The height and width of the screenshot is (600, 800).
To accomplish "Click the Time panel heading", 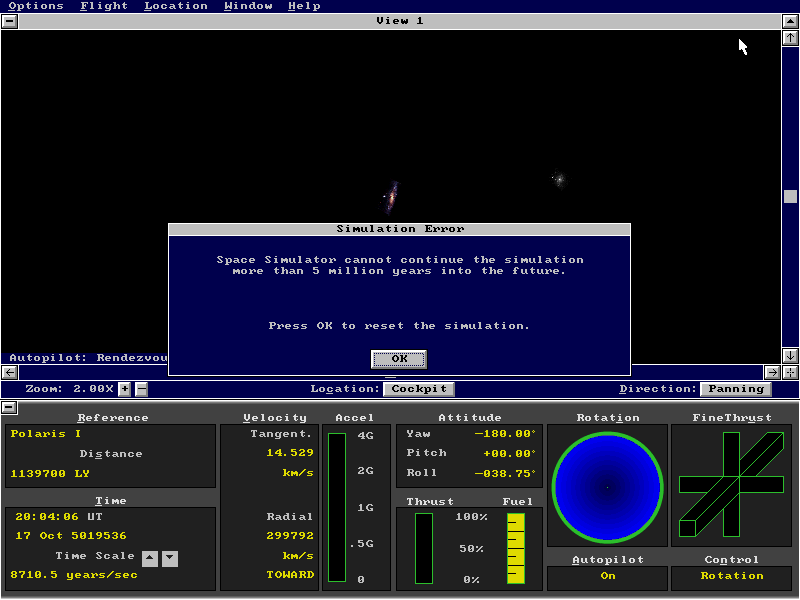I will coord(111,501).
